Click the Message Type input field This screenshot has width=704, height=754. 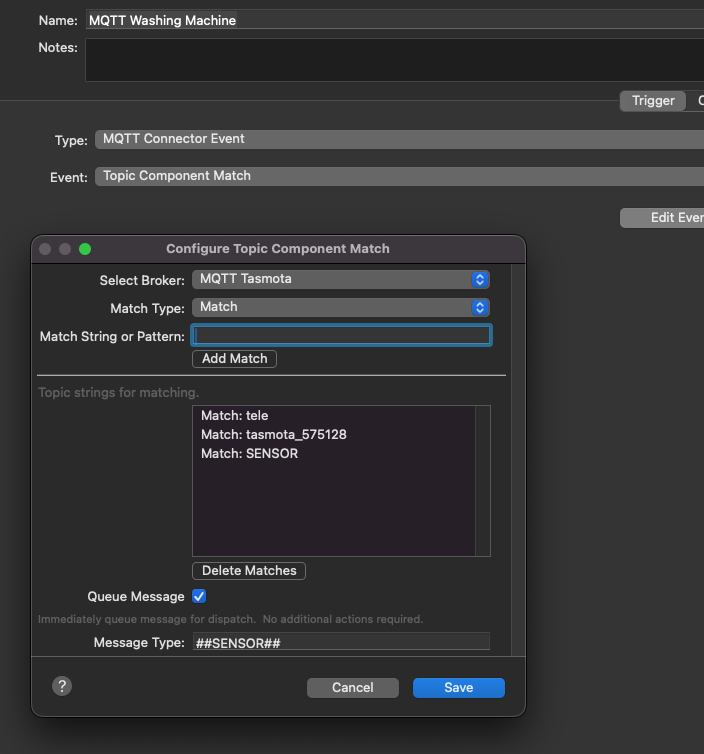pyautogui.click(x=341, y=642)
